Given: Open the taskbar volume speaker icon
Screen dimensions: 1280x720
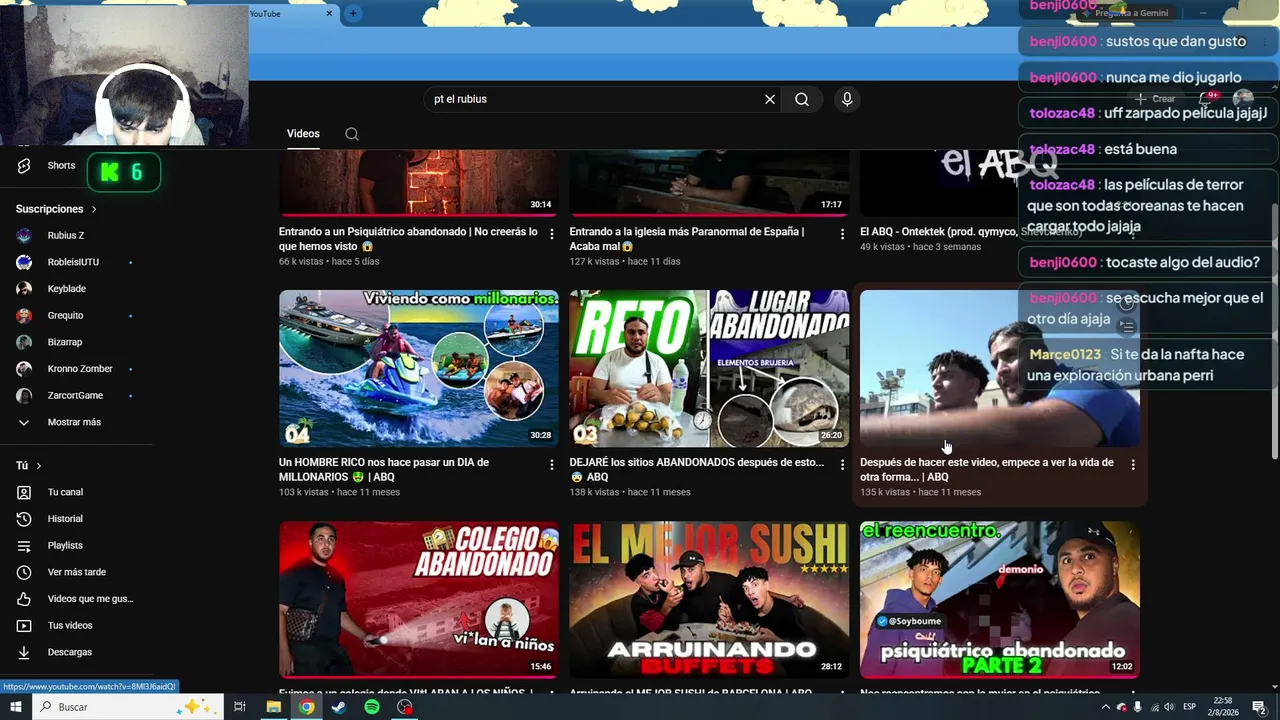Looking at the screenshot, I should [x=1169, y=707].
